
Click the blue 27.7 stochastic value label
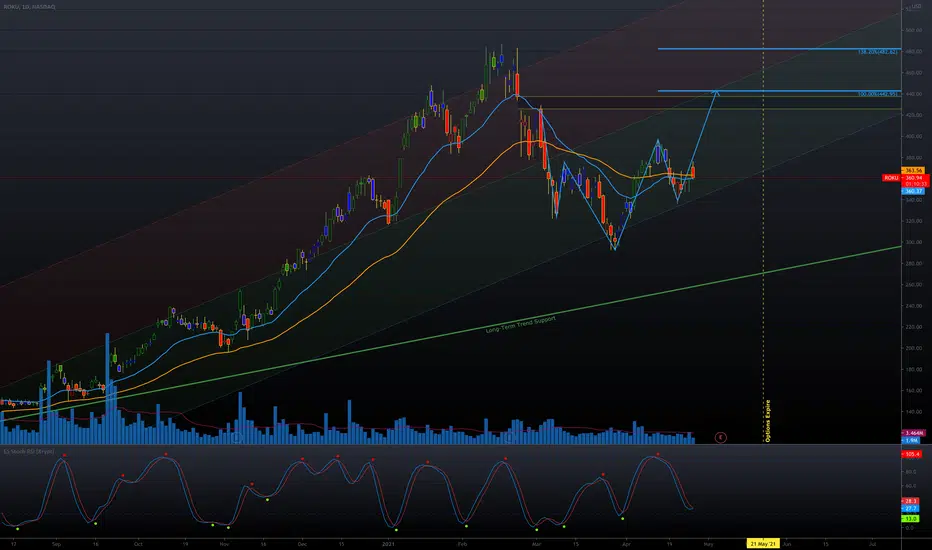click(x=910, y=508)
